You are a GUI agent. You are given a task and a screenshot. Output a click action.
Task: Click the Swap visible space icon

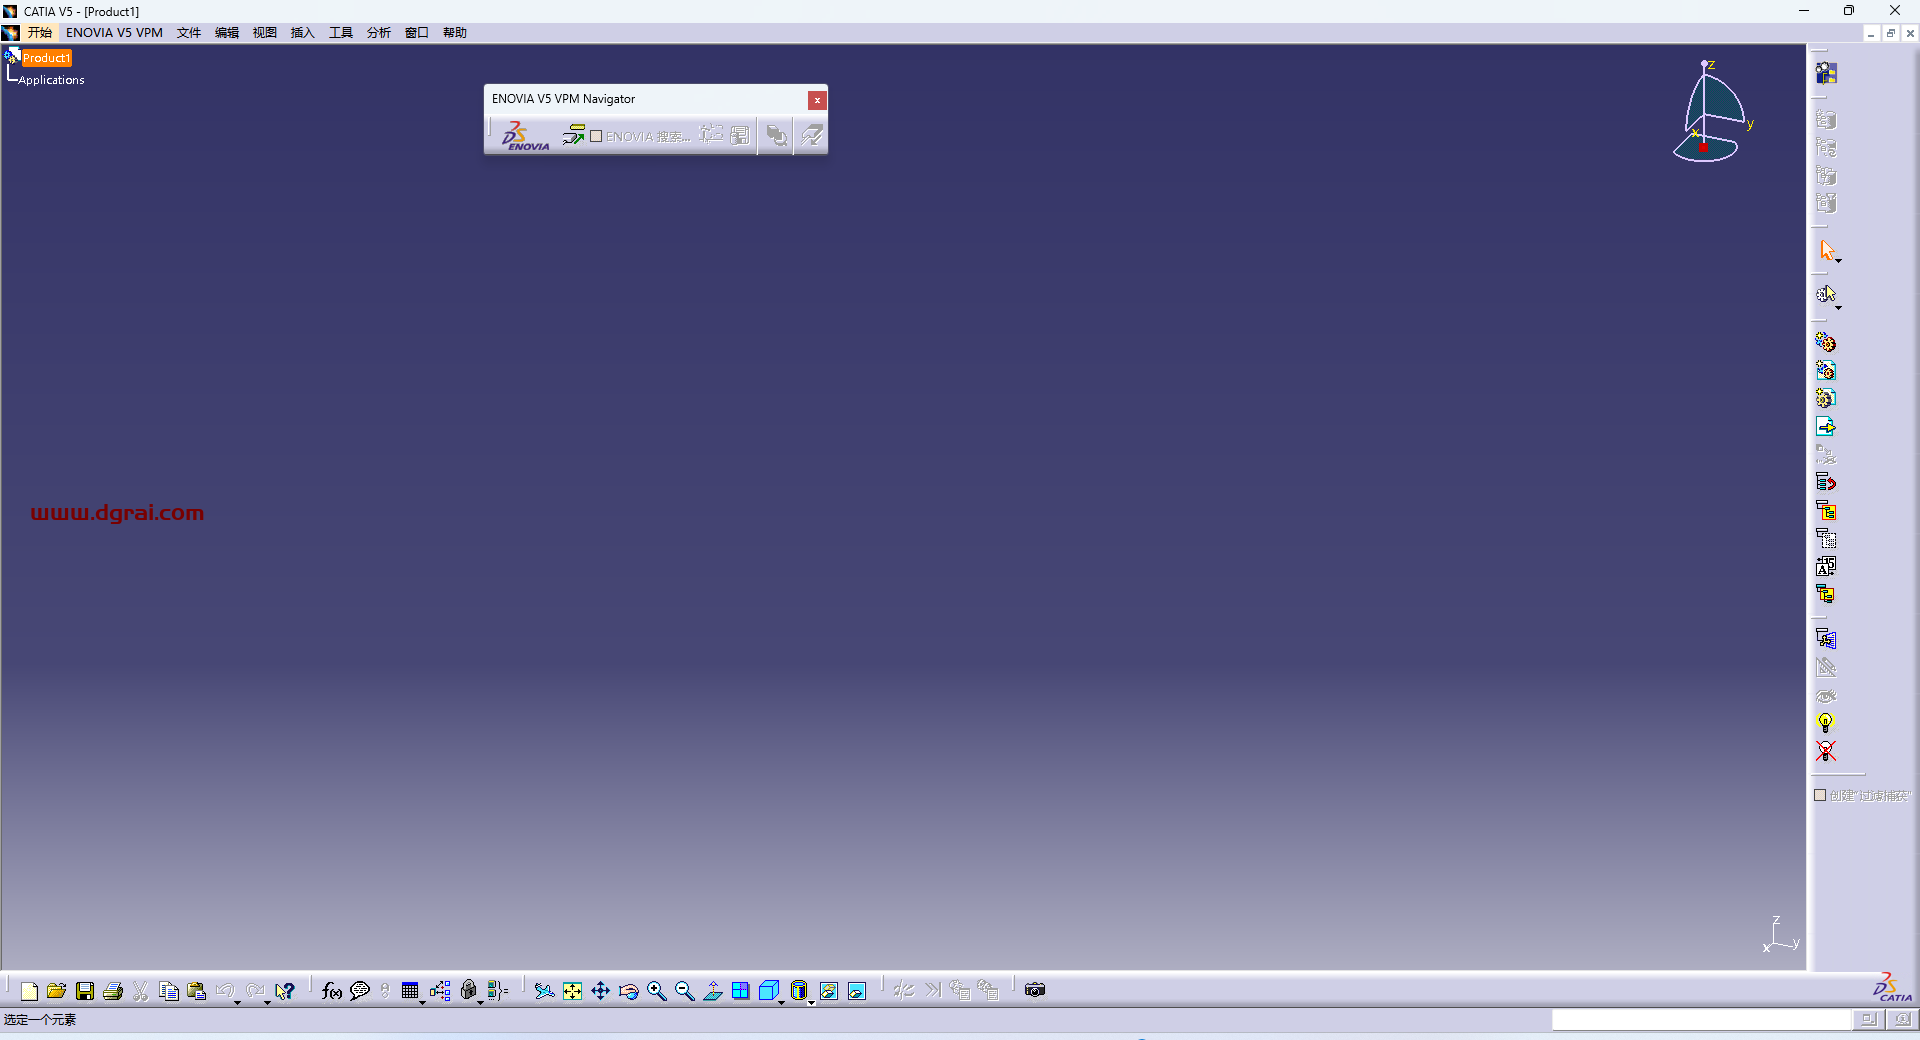coord(857,991)
